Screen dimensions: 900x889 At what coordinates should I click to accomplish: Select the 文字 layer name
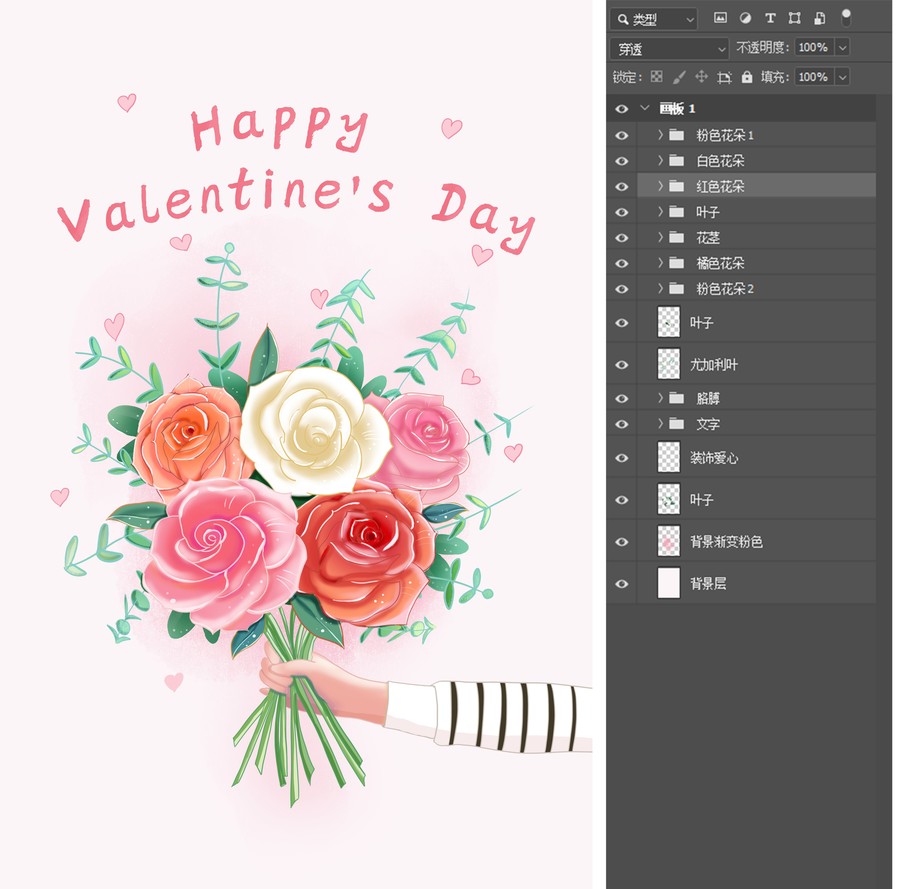(x=708, y=424)
